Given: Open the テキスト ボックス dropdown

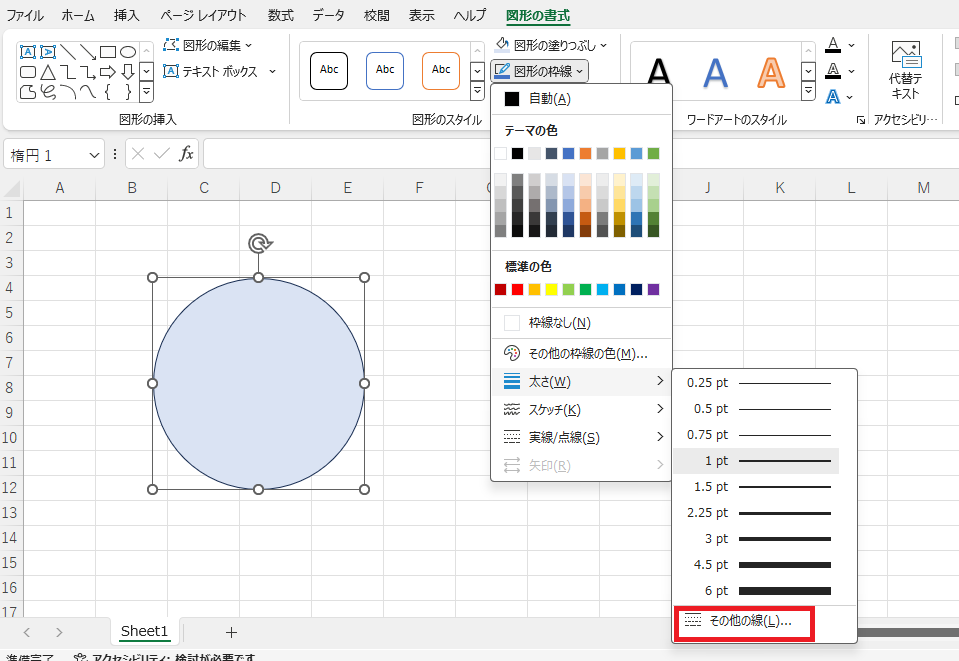Looking at the screenshot, I should (220, 72).
